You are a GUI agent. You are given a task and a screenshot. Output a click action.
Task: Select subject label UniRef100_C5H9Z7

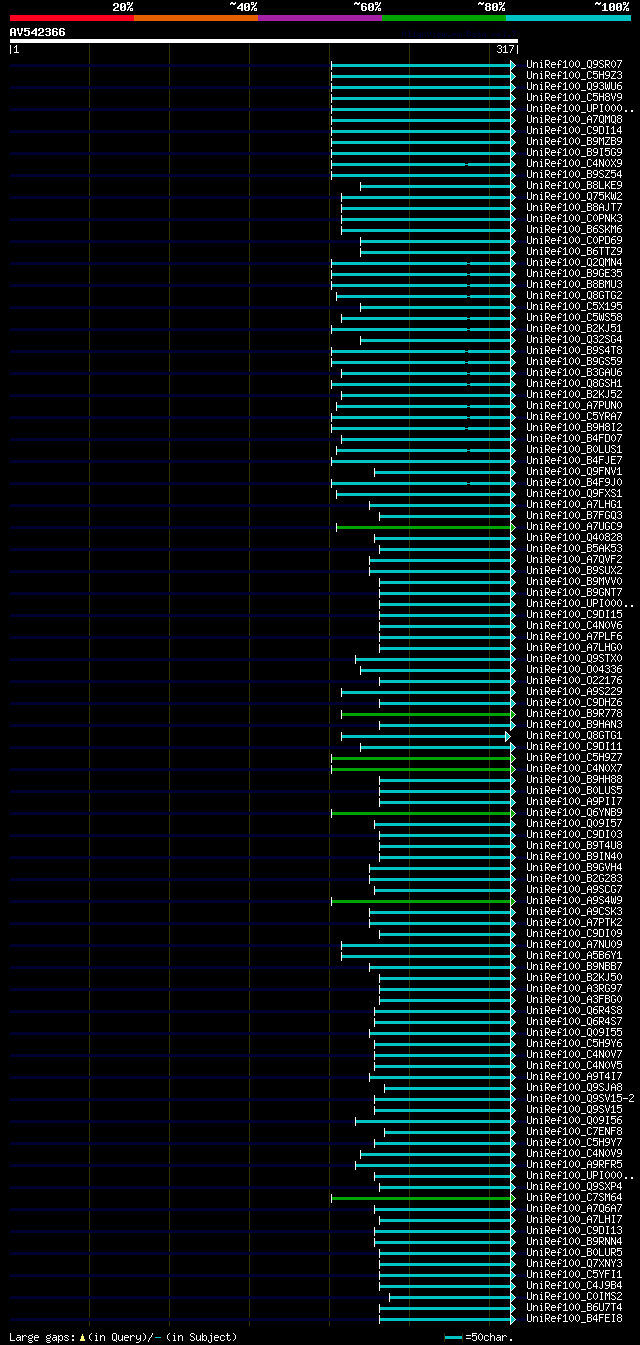(573, 758)
